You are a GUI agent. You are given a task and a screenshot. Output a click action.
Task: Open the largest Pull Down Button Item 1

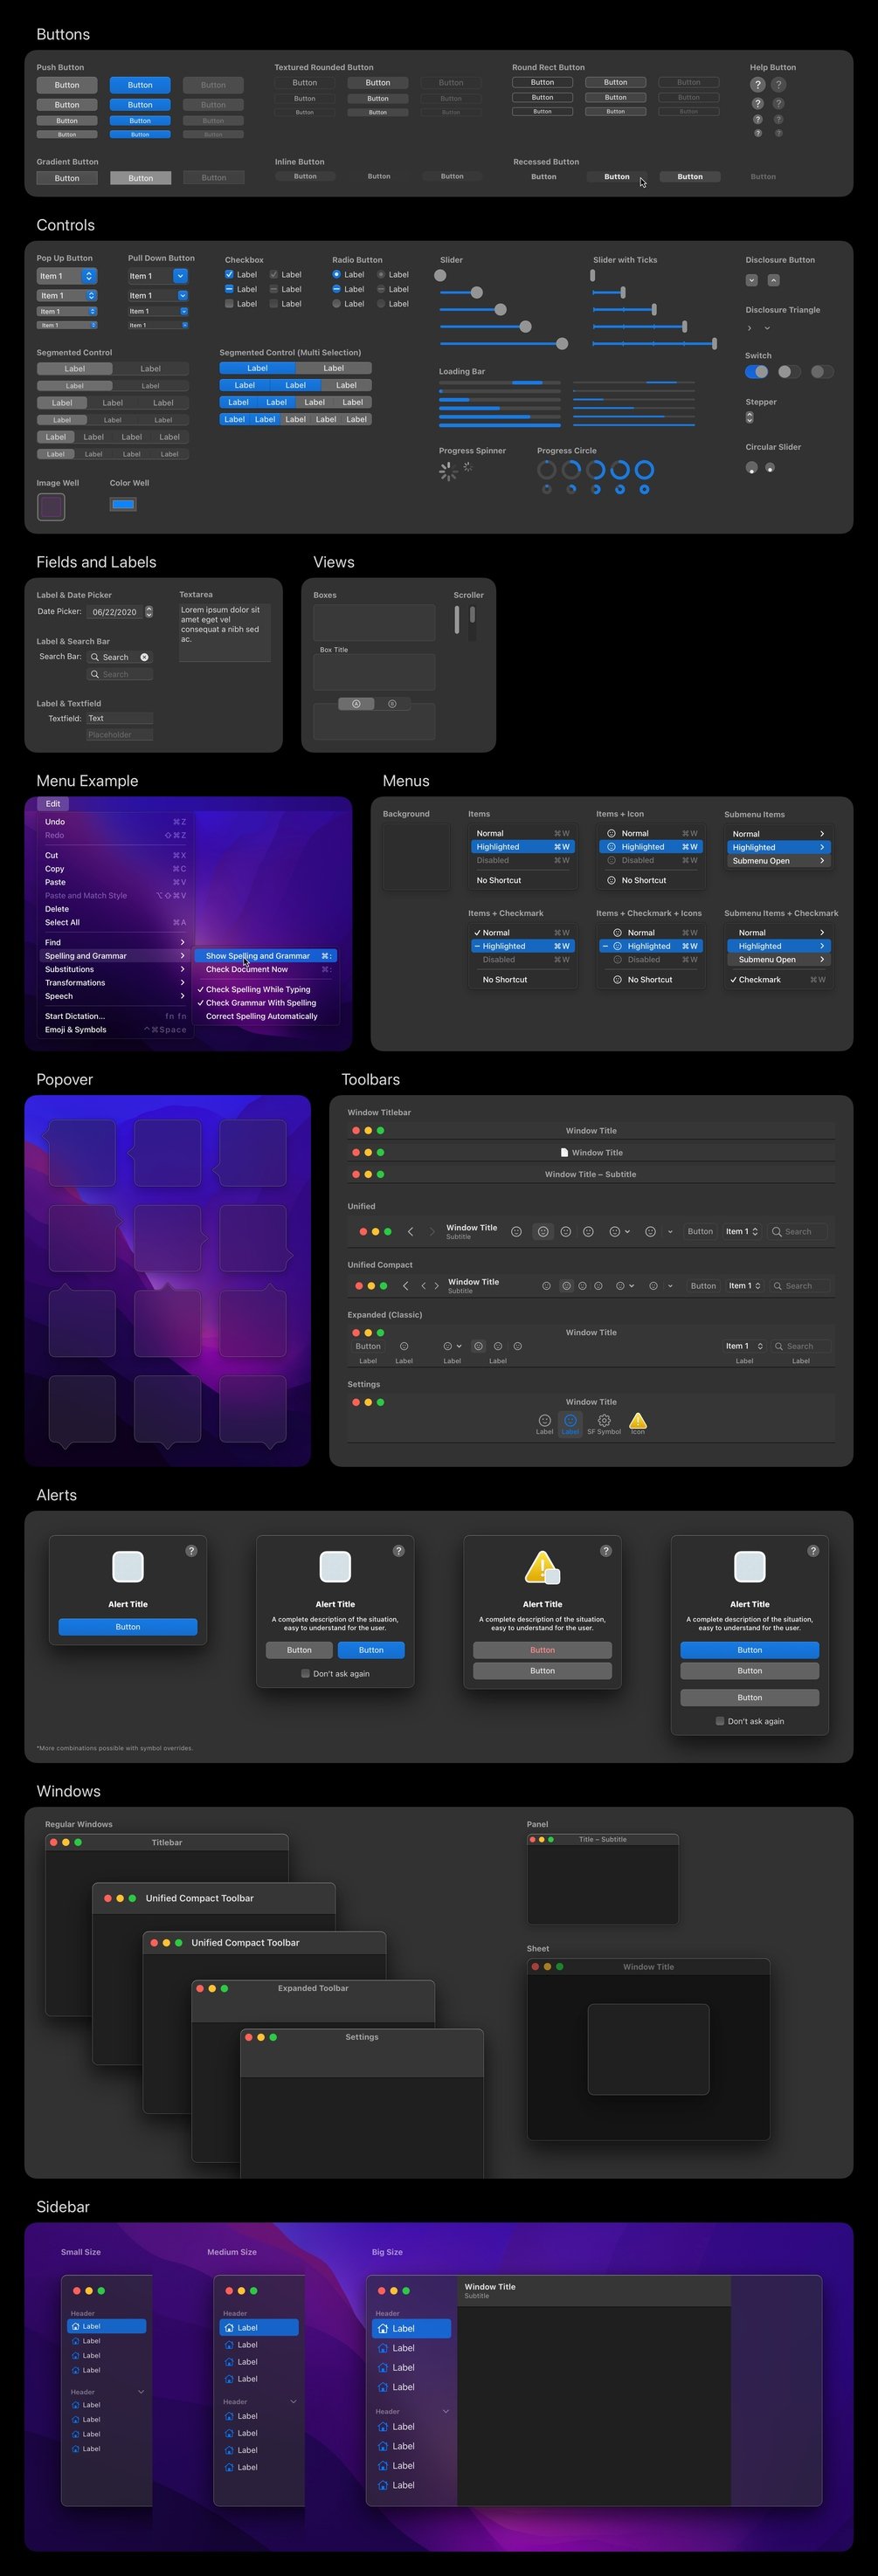click(x=157, y=276)
